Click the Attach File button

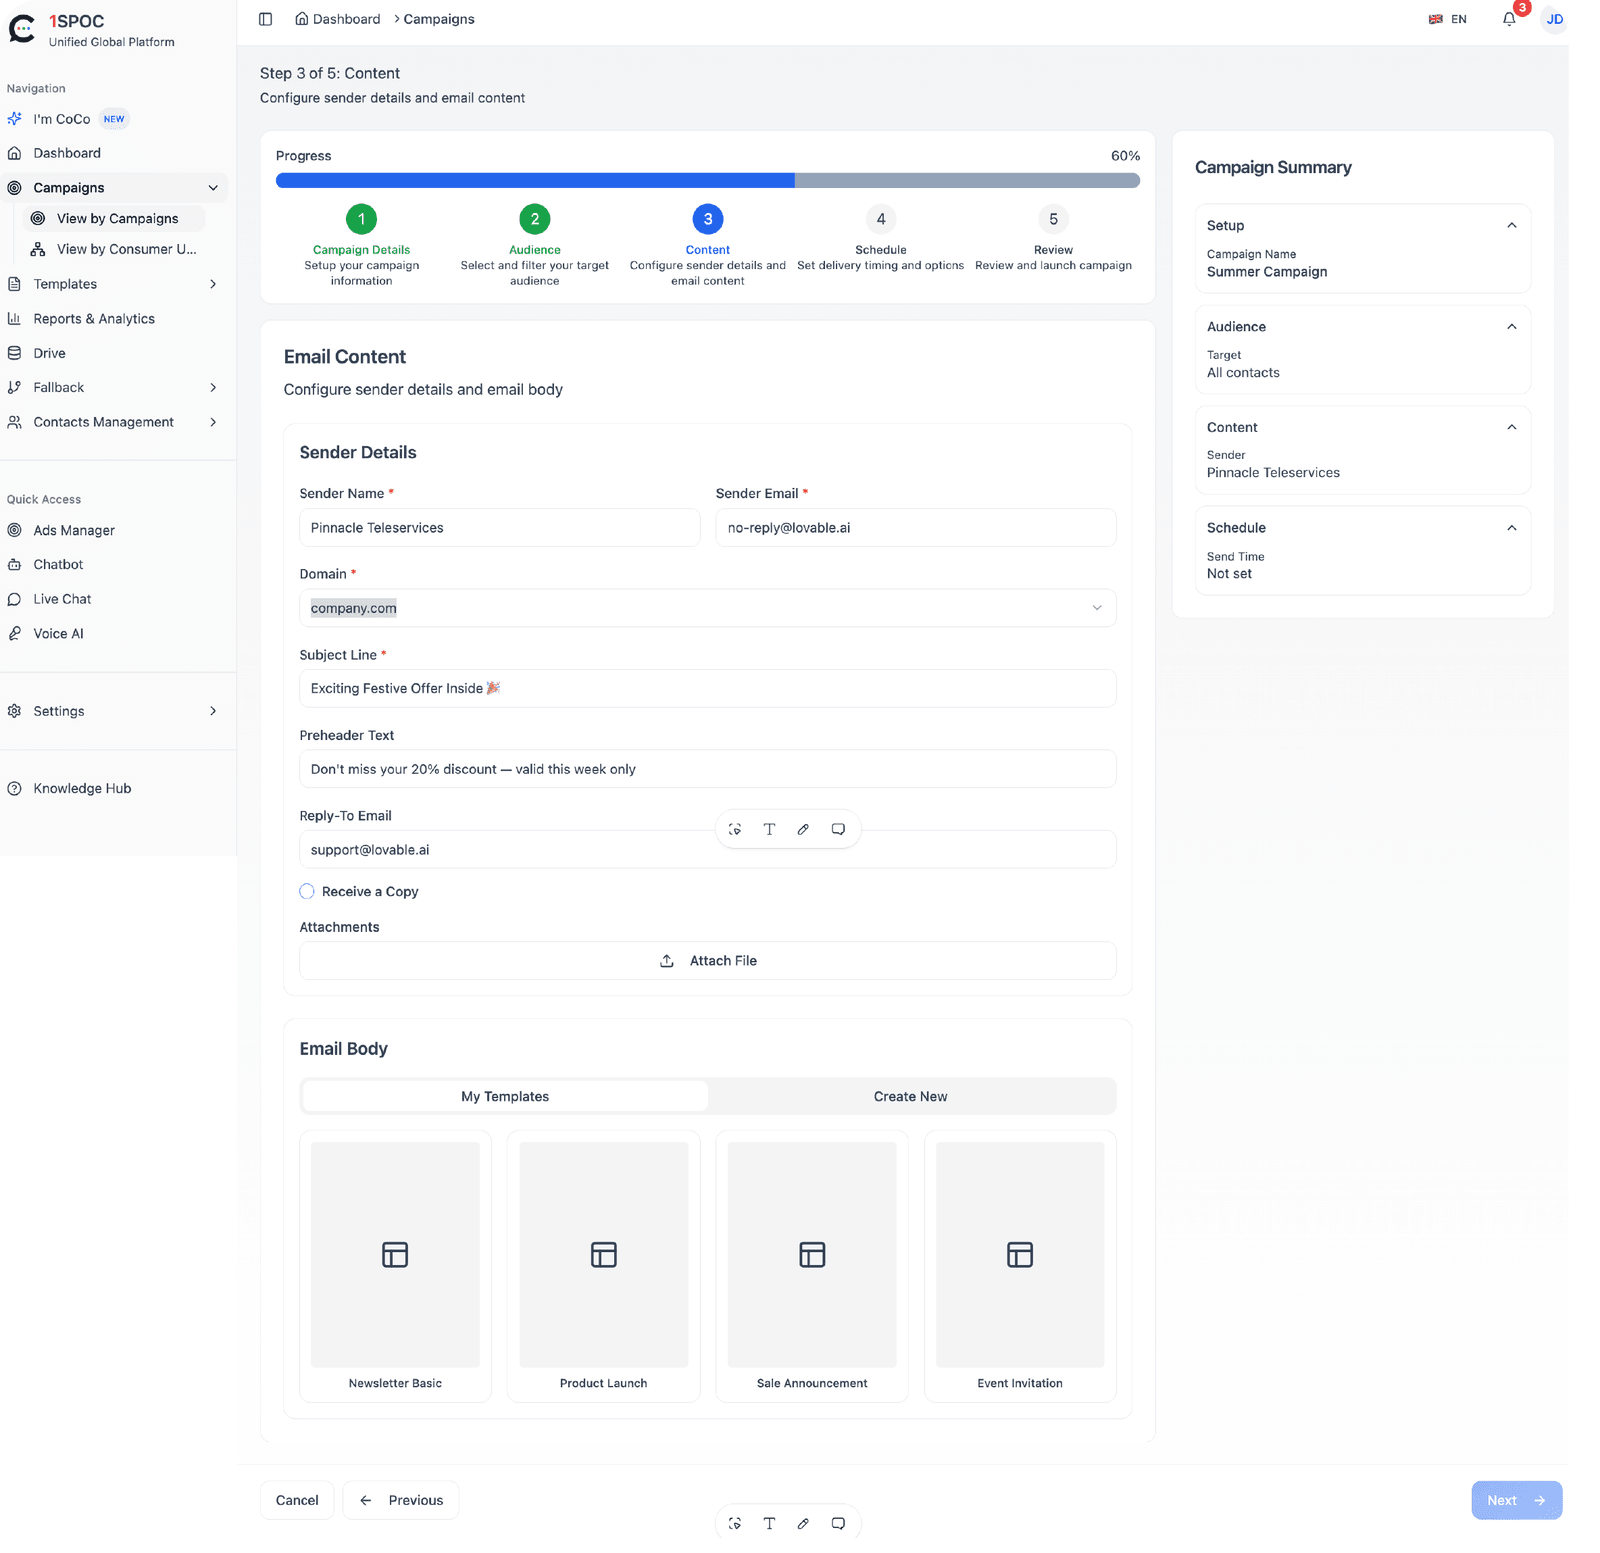(708, 961)
